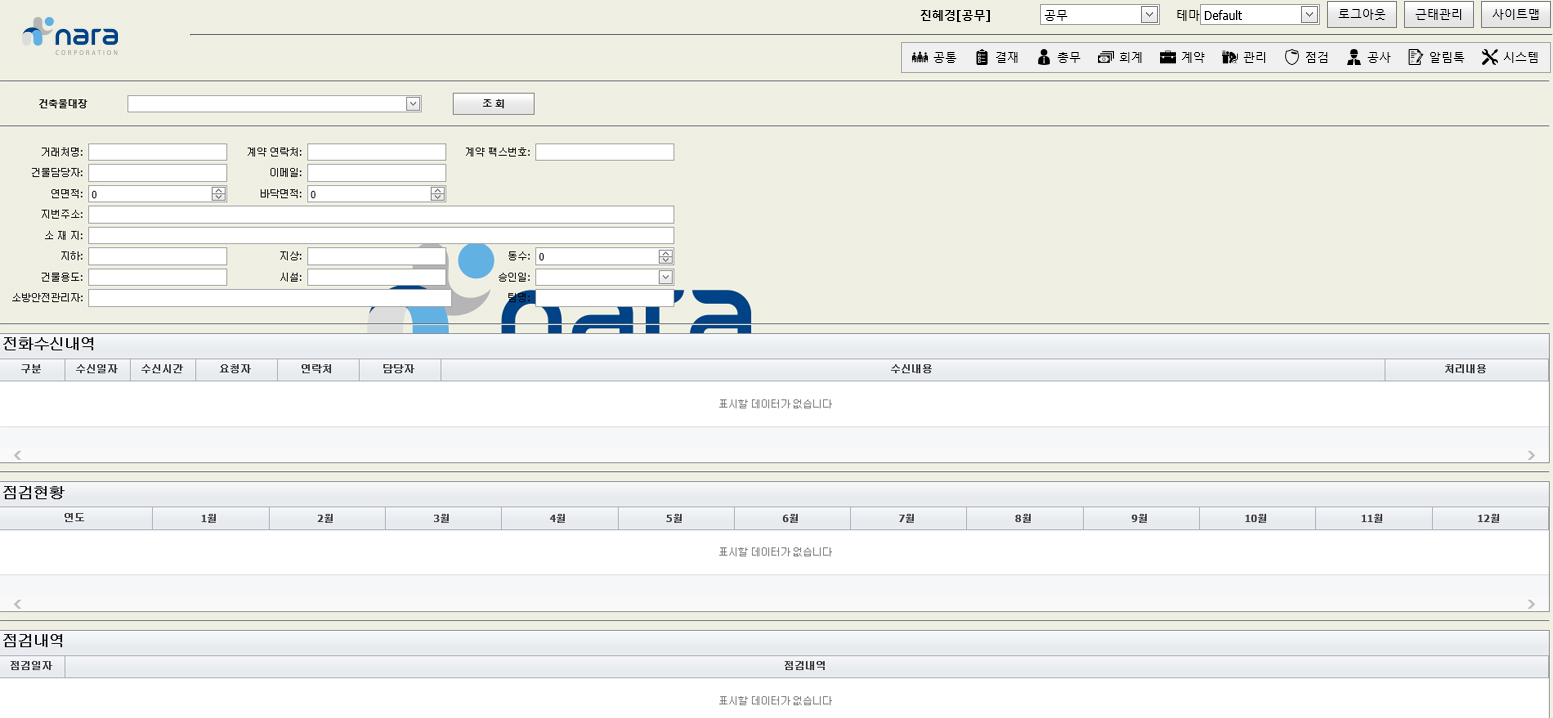Click the 수신일자 column header

pos(97,369)
